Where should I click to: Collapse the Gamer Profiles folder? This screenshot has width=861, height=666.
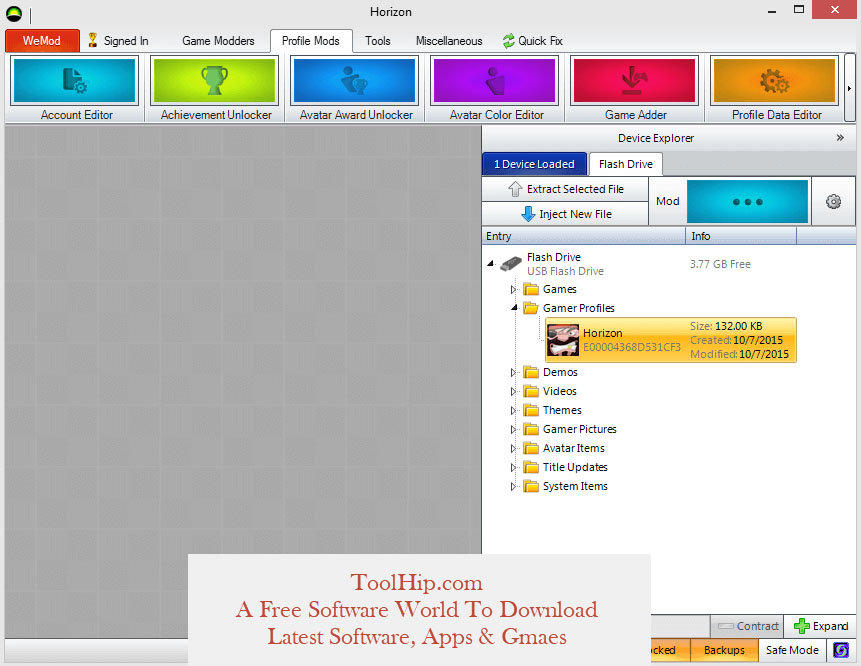pyautogui.click(x=514, y=308)
